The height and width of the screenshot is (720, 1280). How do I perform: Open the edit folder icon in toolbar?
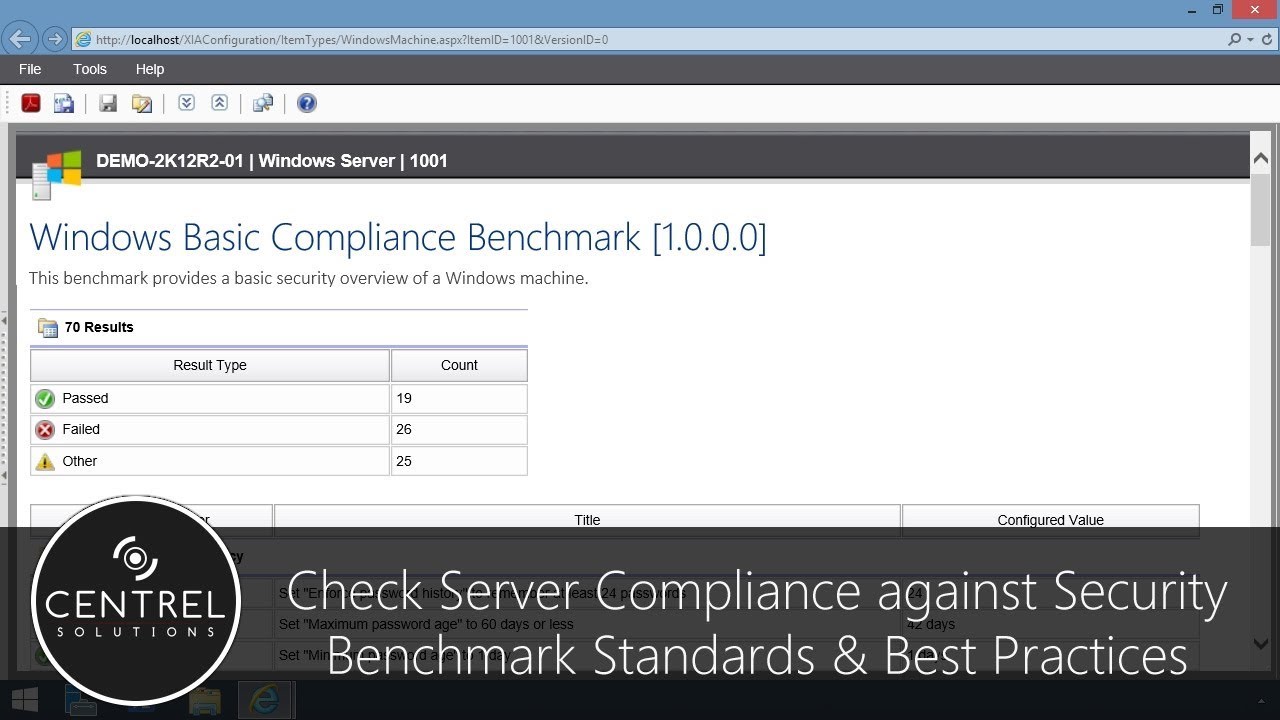click(142, 103)
